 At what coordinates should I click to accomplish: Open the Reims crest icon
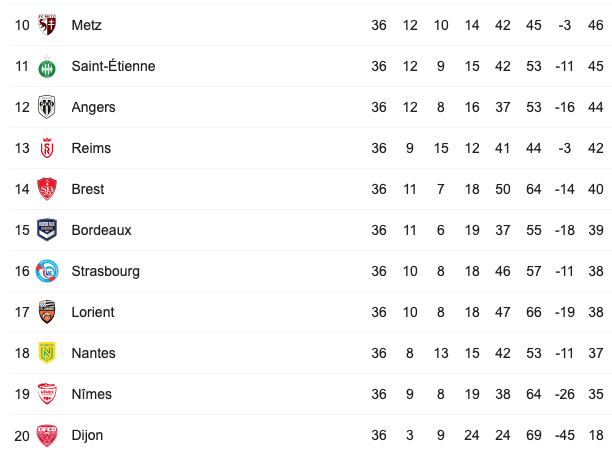click(x=47, y=148)
